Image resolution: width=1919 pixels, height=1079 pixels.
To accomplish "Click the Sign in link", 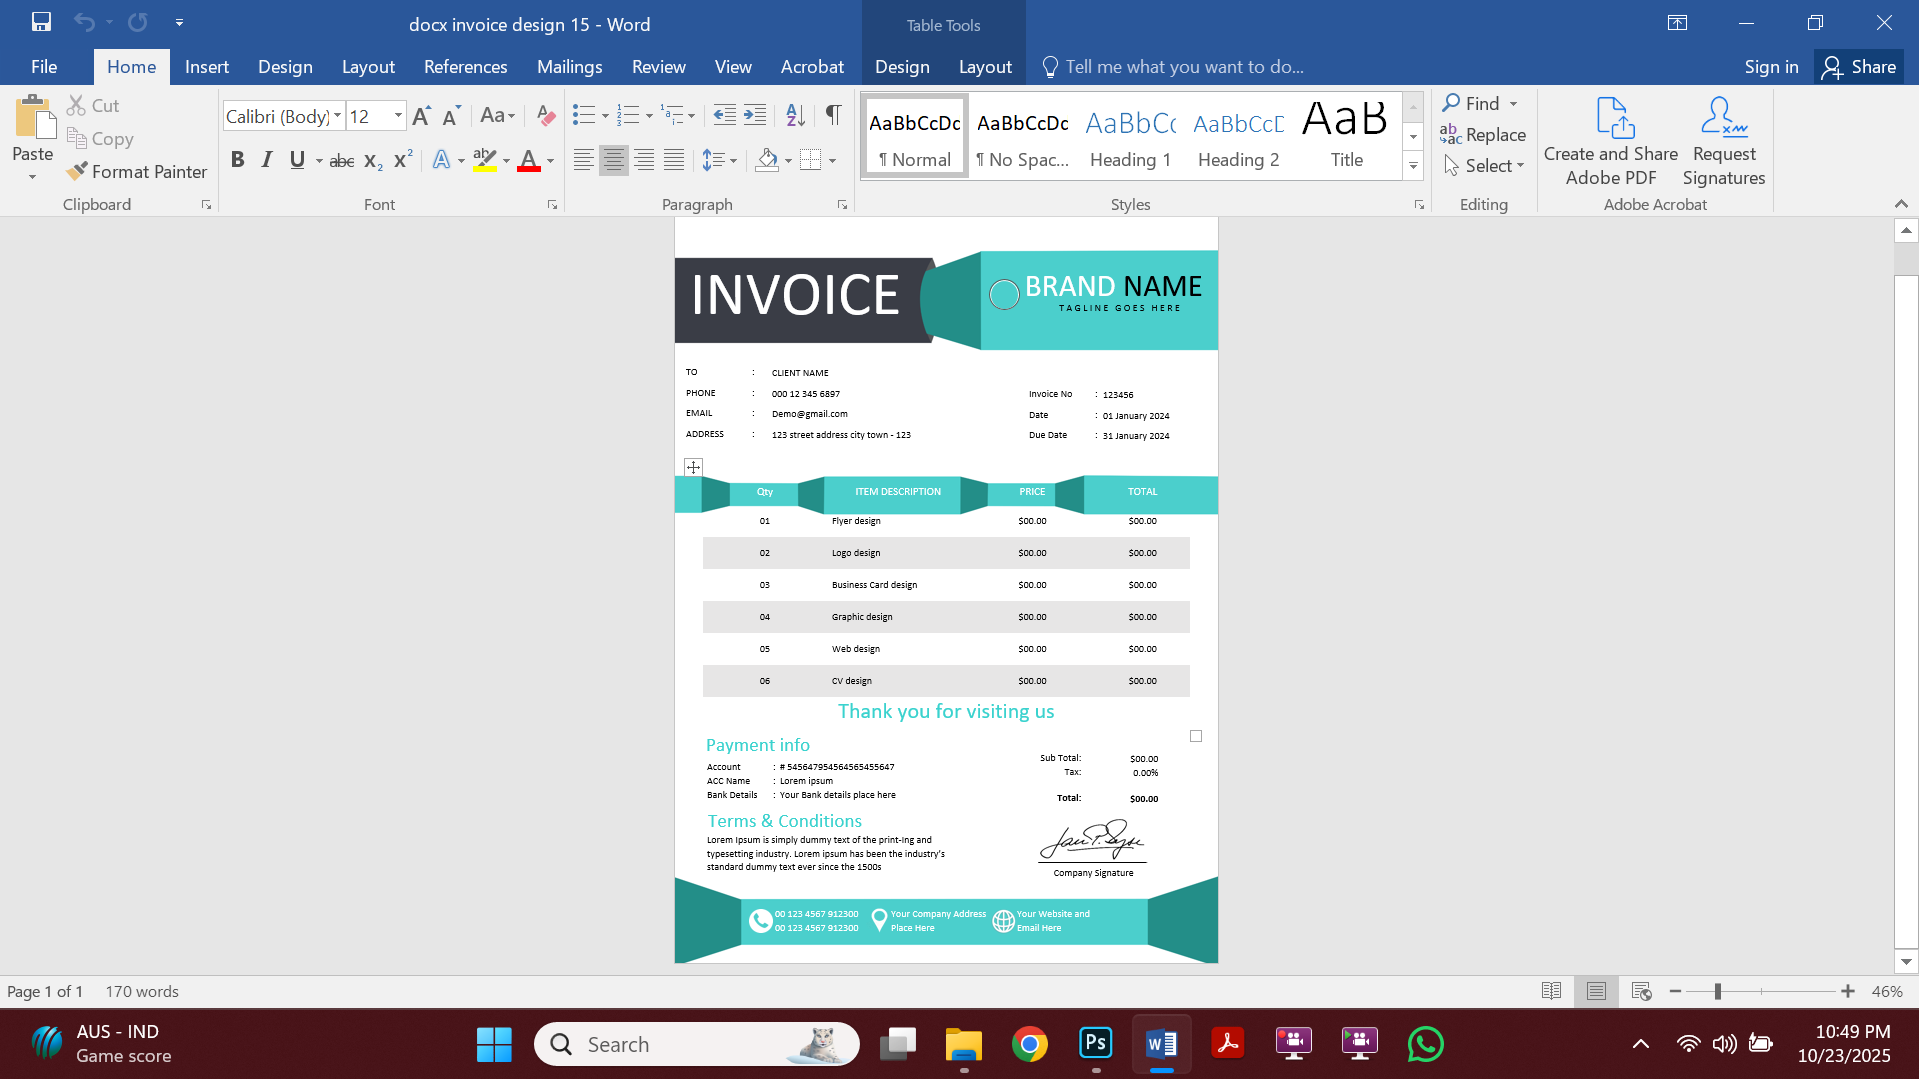I will click(x=1770, y=66).
